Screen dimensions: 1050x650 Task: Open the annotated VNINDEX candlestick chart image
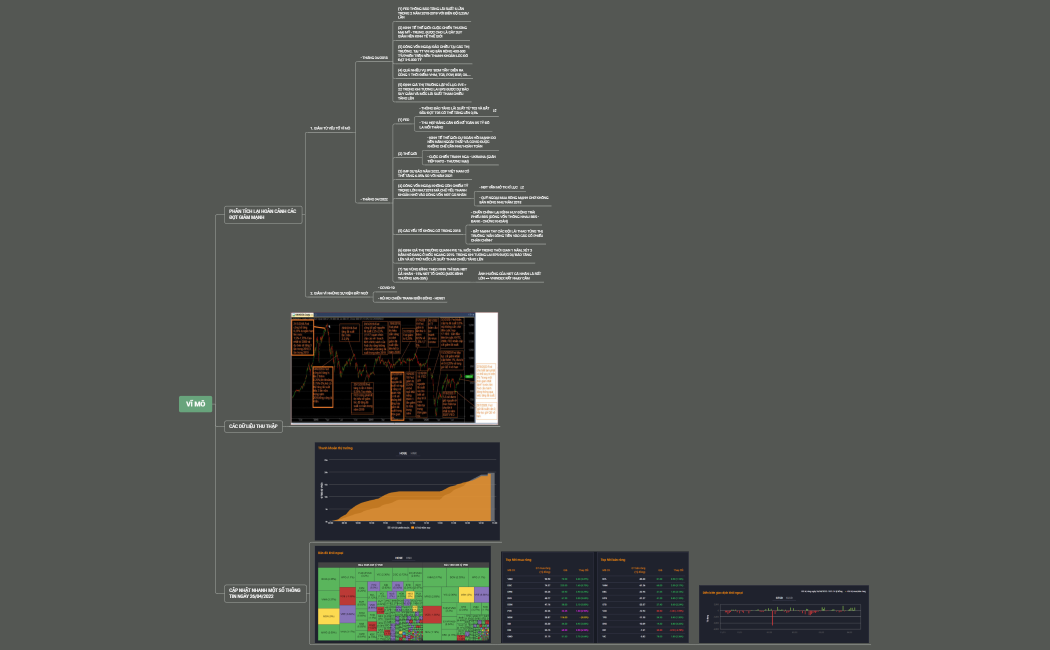click(393, 368)
